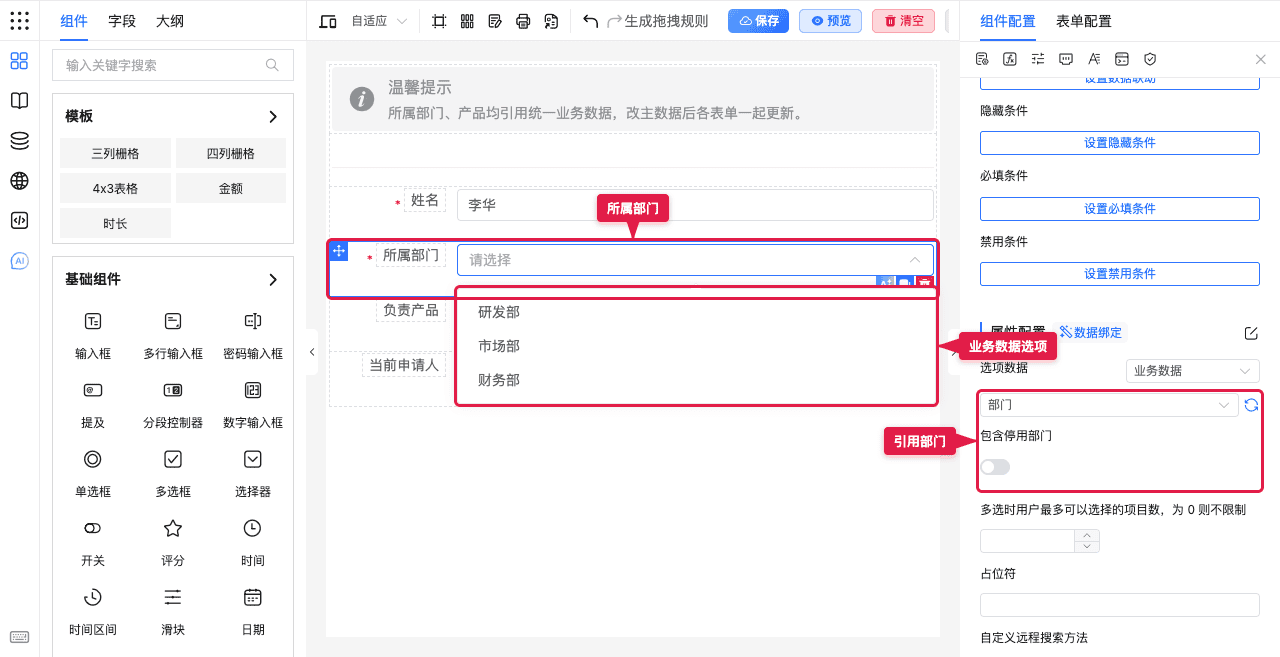Click the grid layout toolbar icon

pos(467,21)
